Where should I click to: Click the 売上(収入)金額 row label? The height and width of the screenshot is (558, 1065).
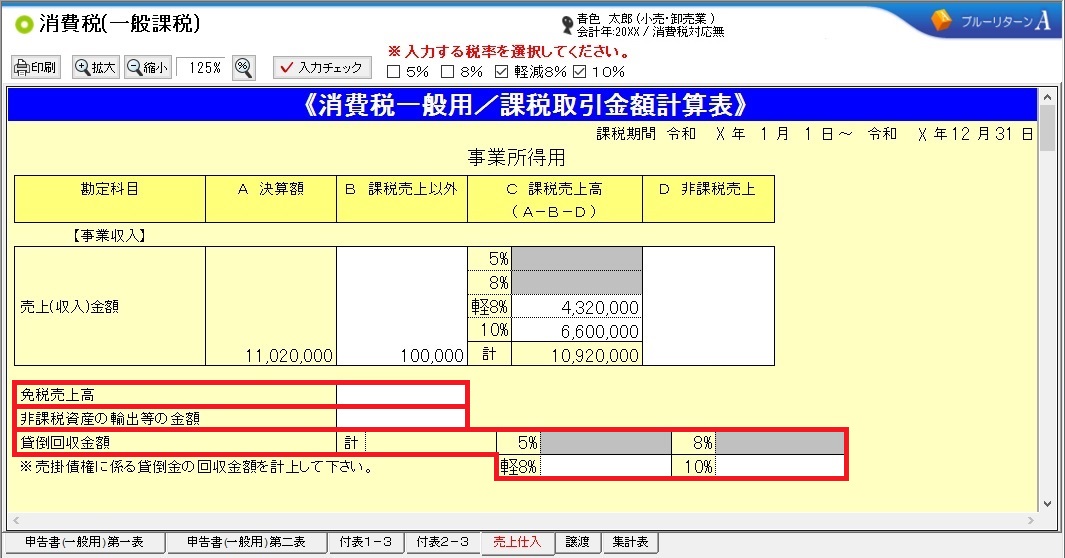[69, 307]
